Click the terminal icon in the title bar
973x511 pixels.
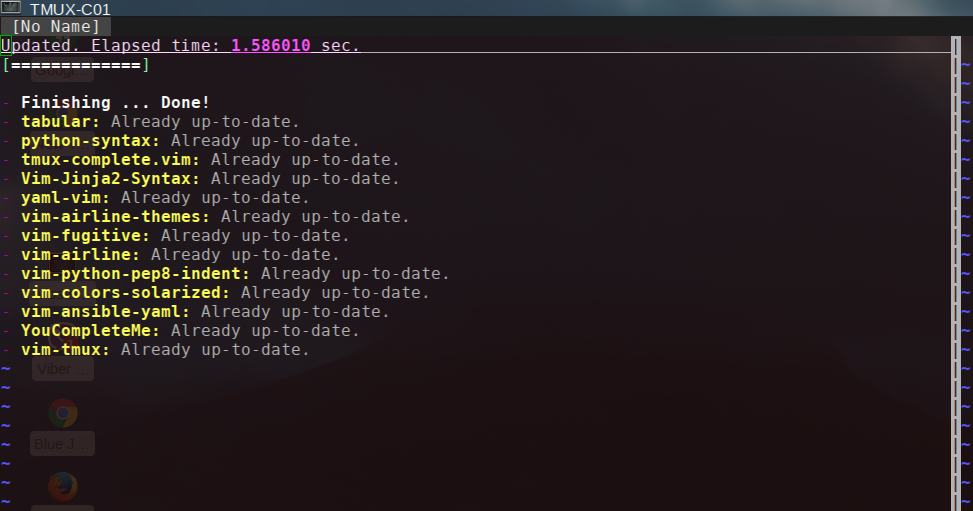coord(13,8)
